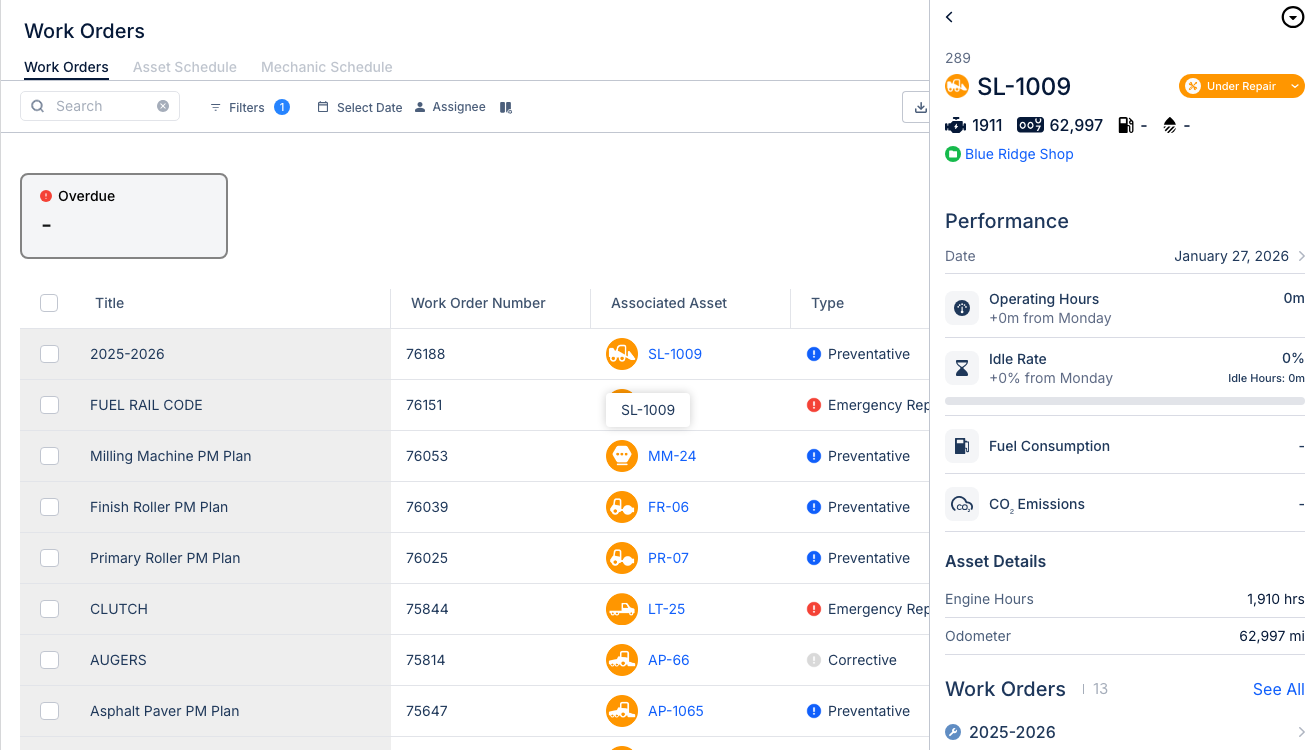1310x750 pixels.
Task: Open the Under Repair status dropdown
Action: pyautogui.click(x=1241, y=86)
